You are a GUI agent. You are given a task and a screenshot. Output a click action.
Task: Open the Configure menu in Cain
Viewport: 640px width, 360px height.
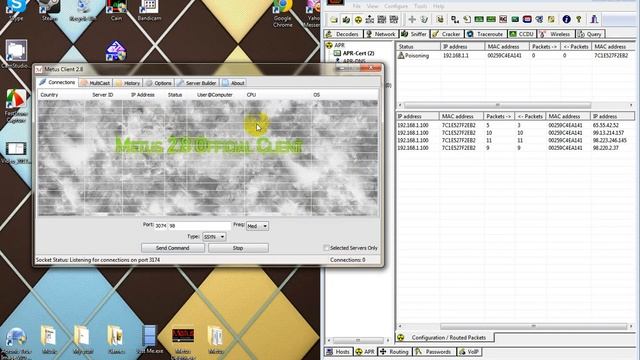[396, 6]
